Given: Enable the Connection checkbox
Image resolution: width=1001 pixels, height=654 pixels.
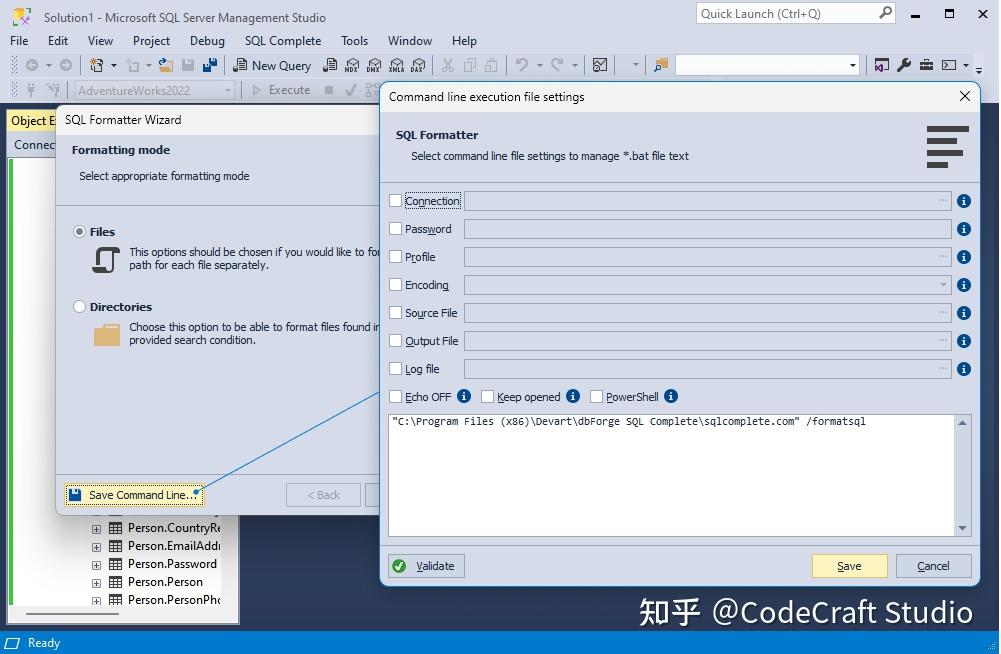Looking at the screenshot, I should [395, 201].
